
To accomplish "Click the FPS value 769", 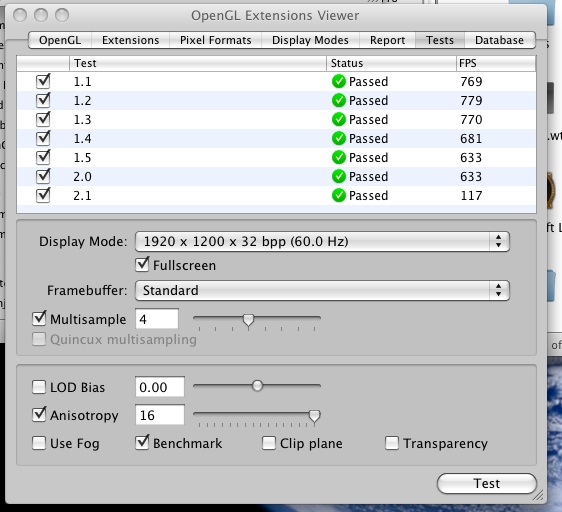I will pos(471,82).
